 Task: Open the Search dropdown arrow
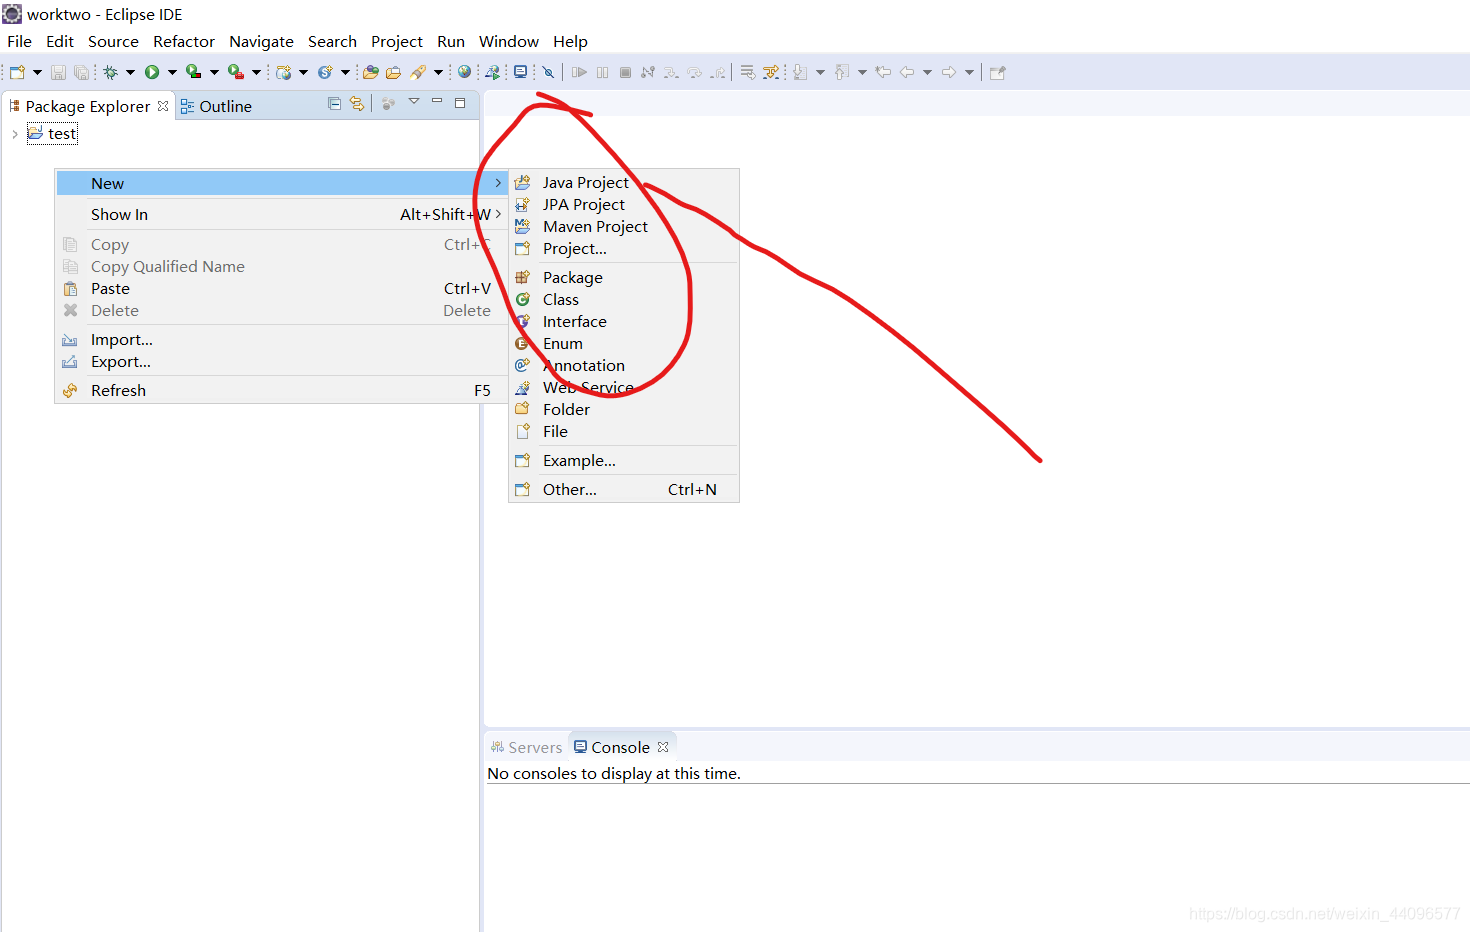coord(438,72)
